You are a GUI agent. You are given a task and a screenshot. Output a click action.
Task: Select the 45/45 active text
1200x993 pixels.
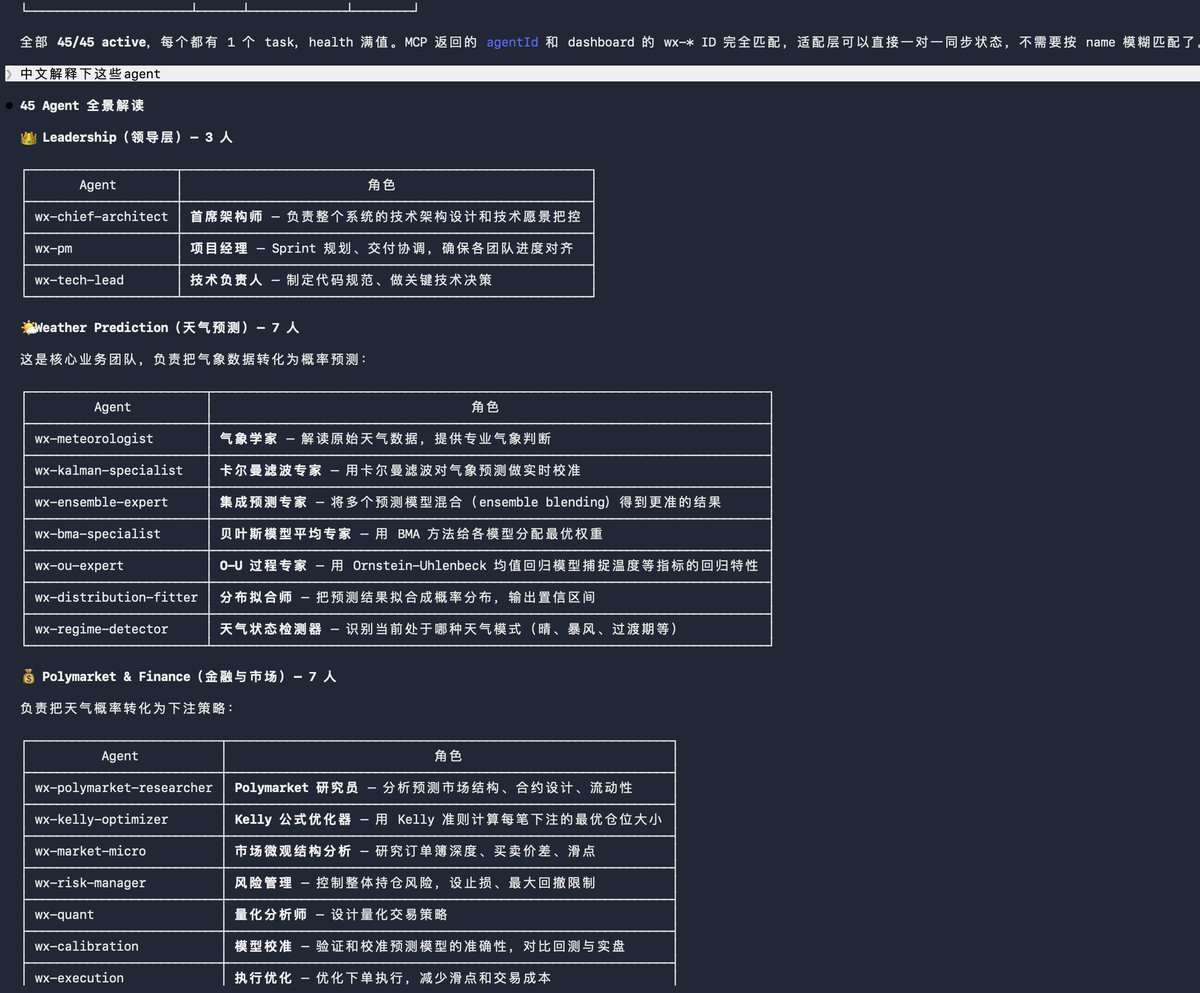pos(102,42)
